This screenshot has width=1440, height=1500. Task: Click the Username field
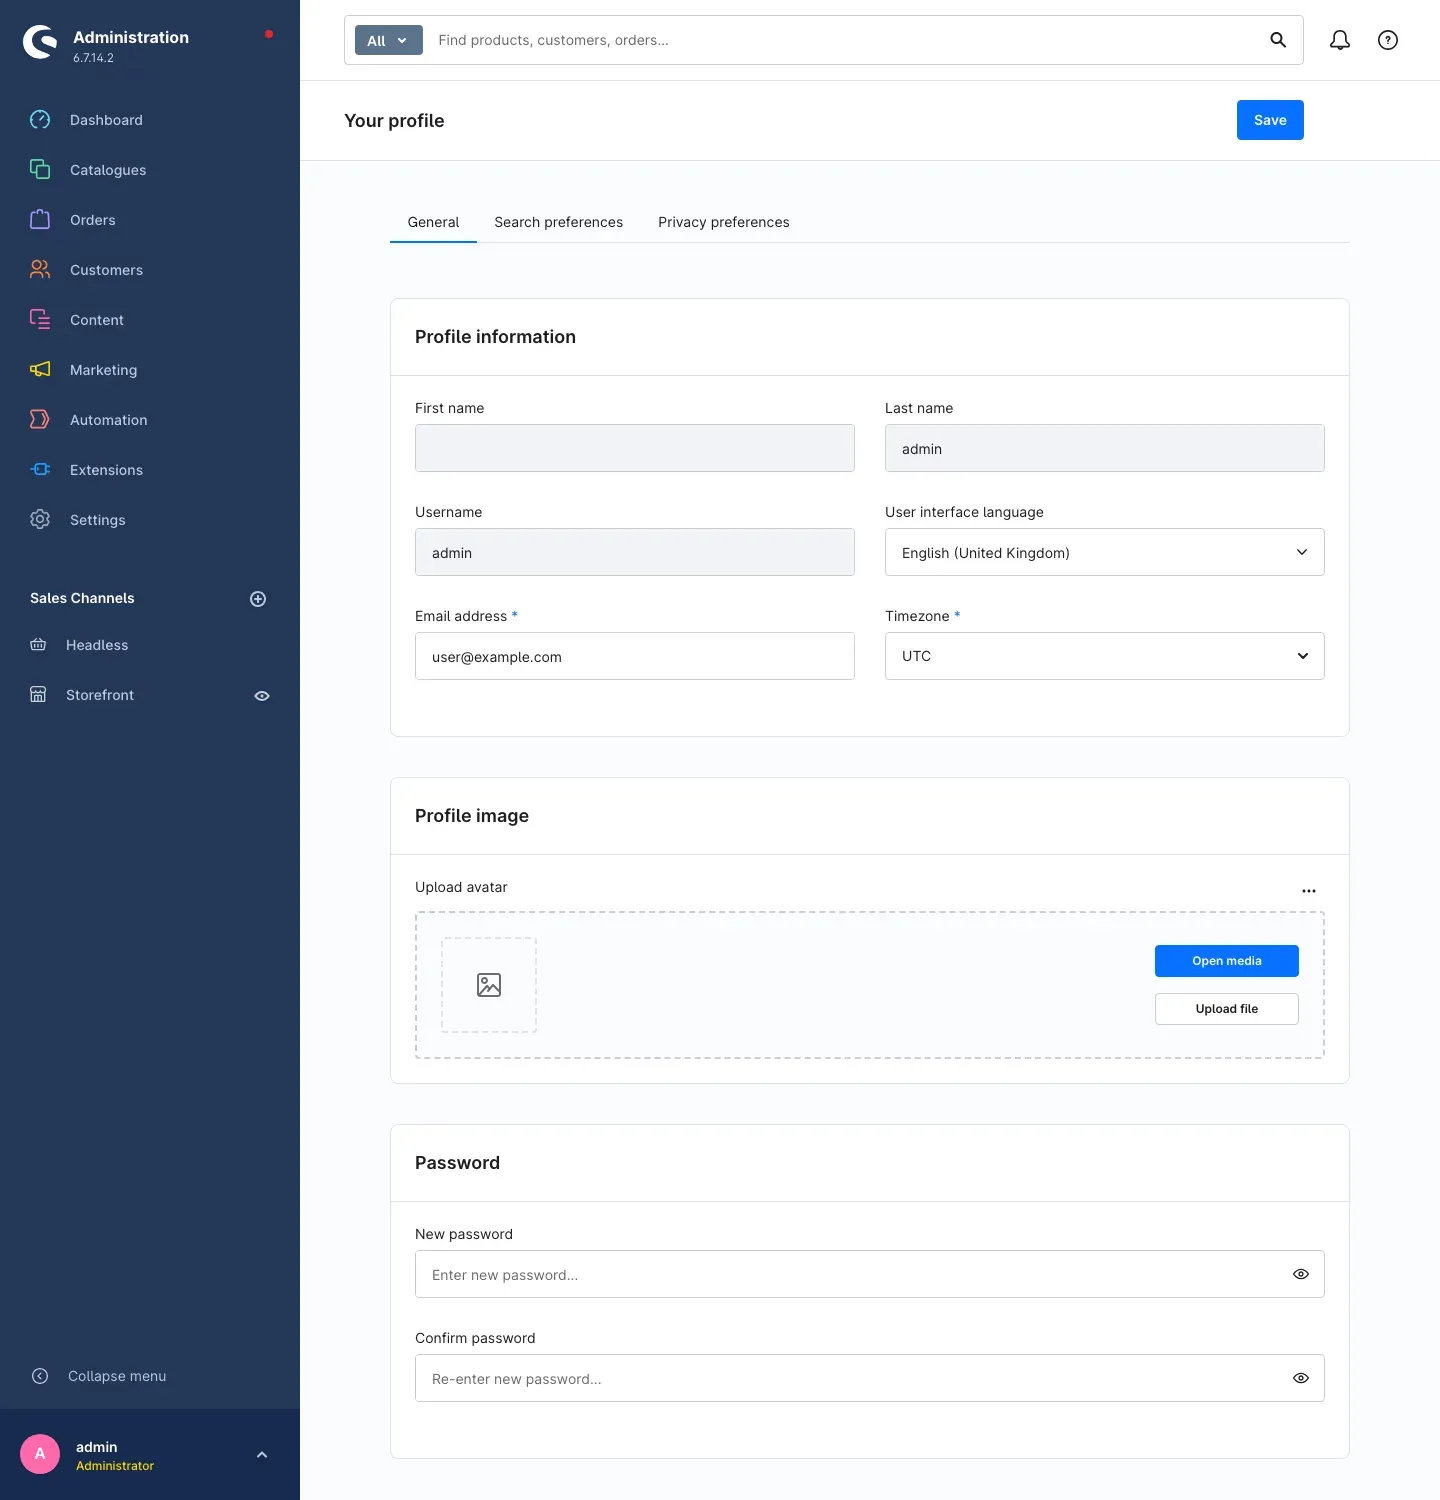635,552
